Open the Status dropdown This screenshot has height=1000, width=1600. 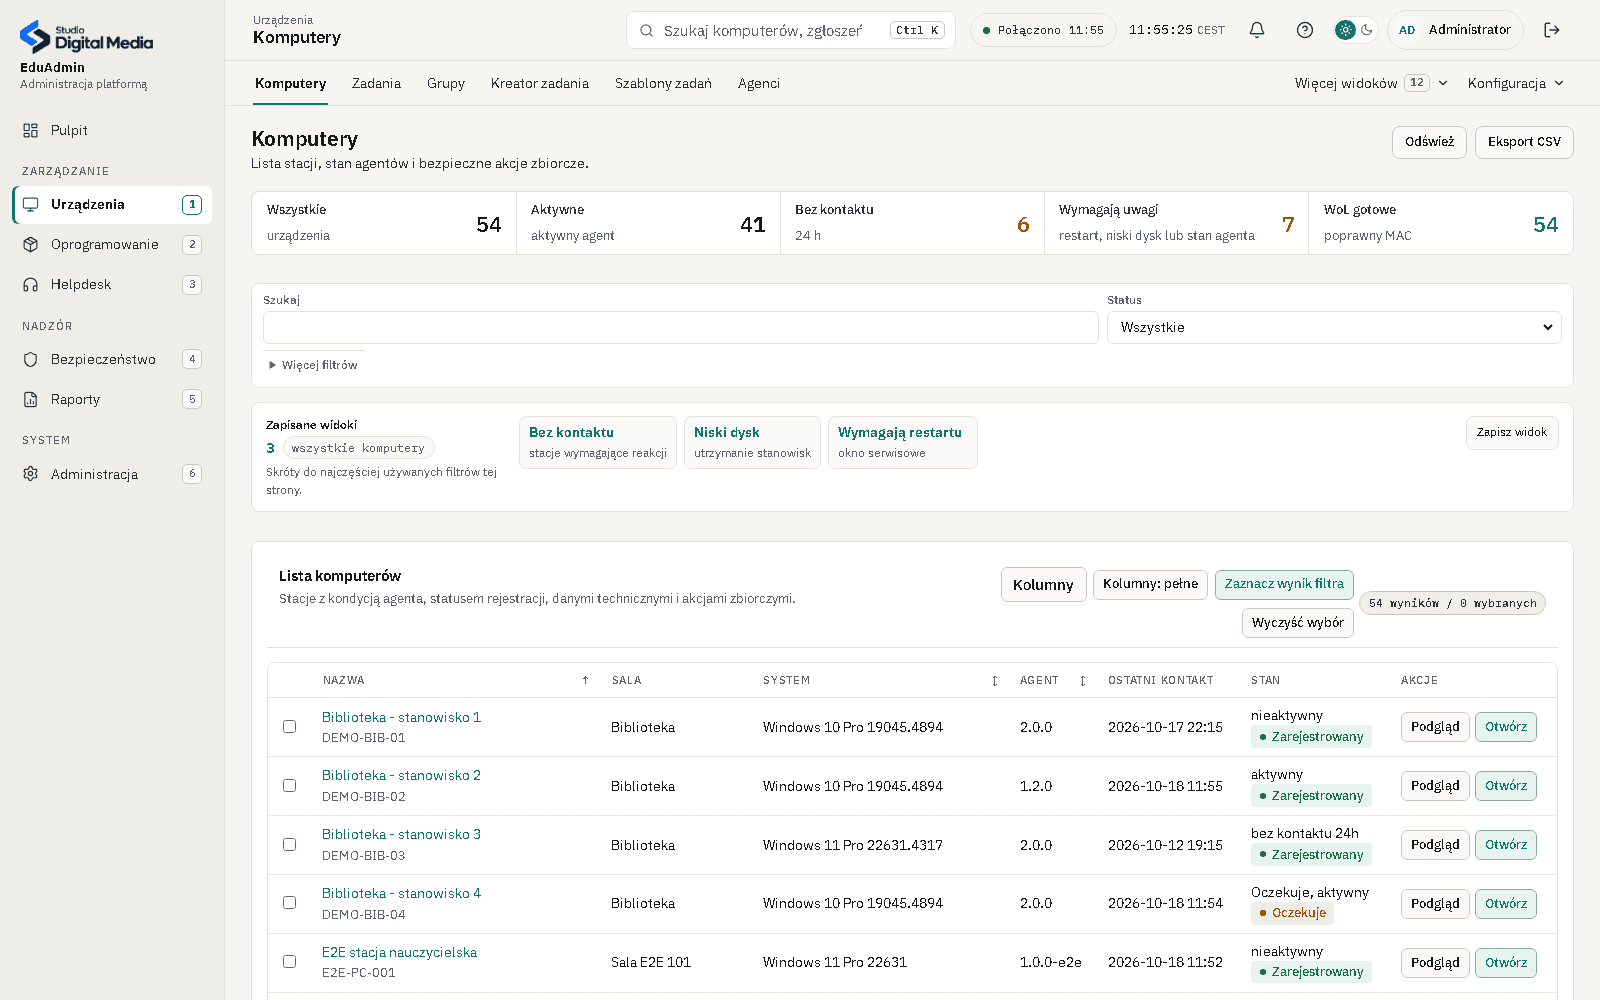[1334, 327]
